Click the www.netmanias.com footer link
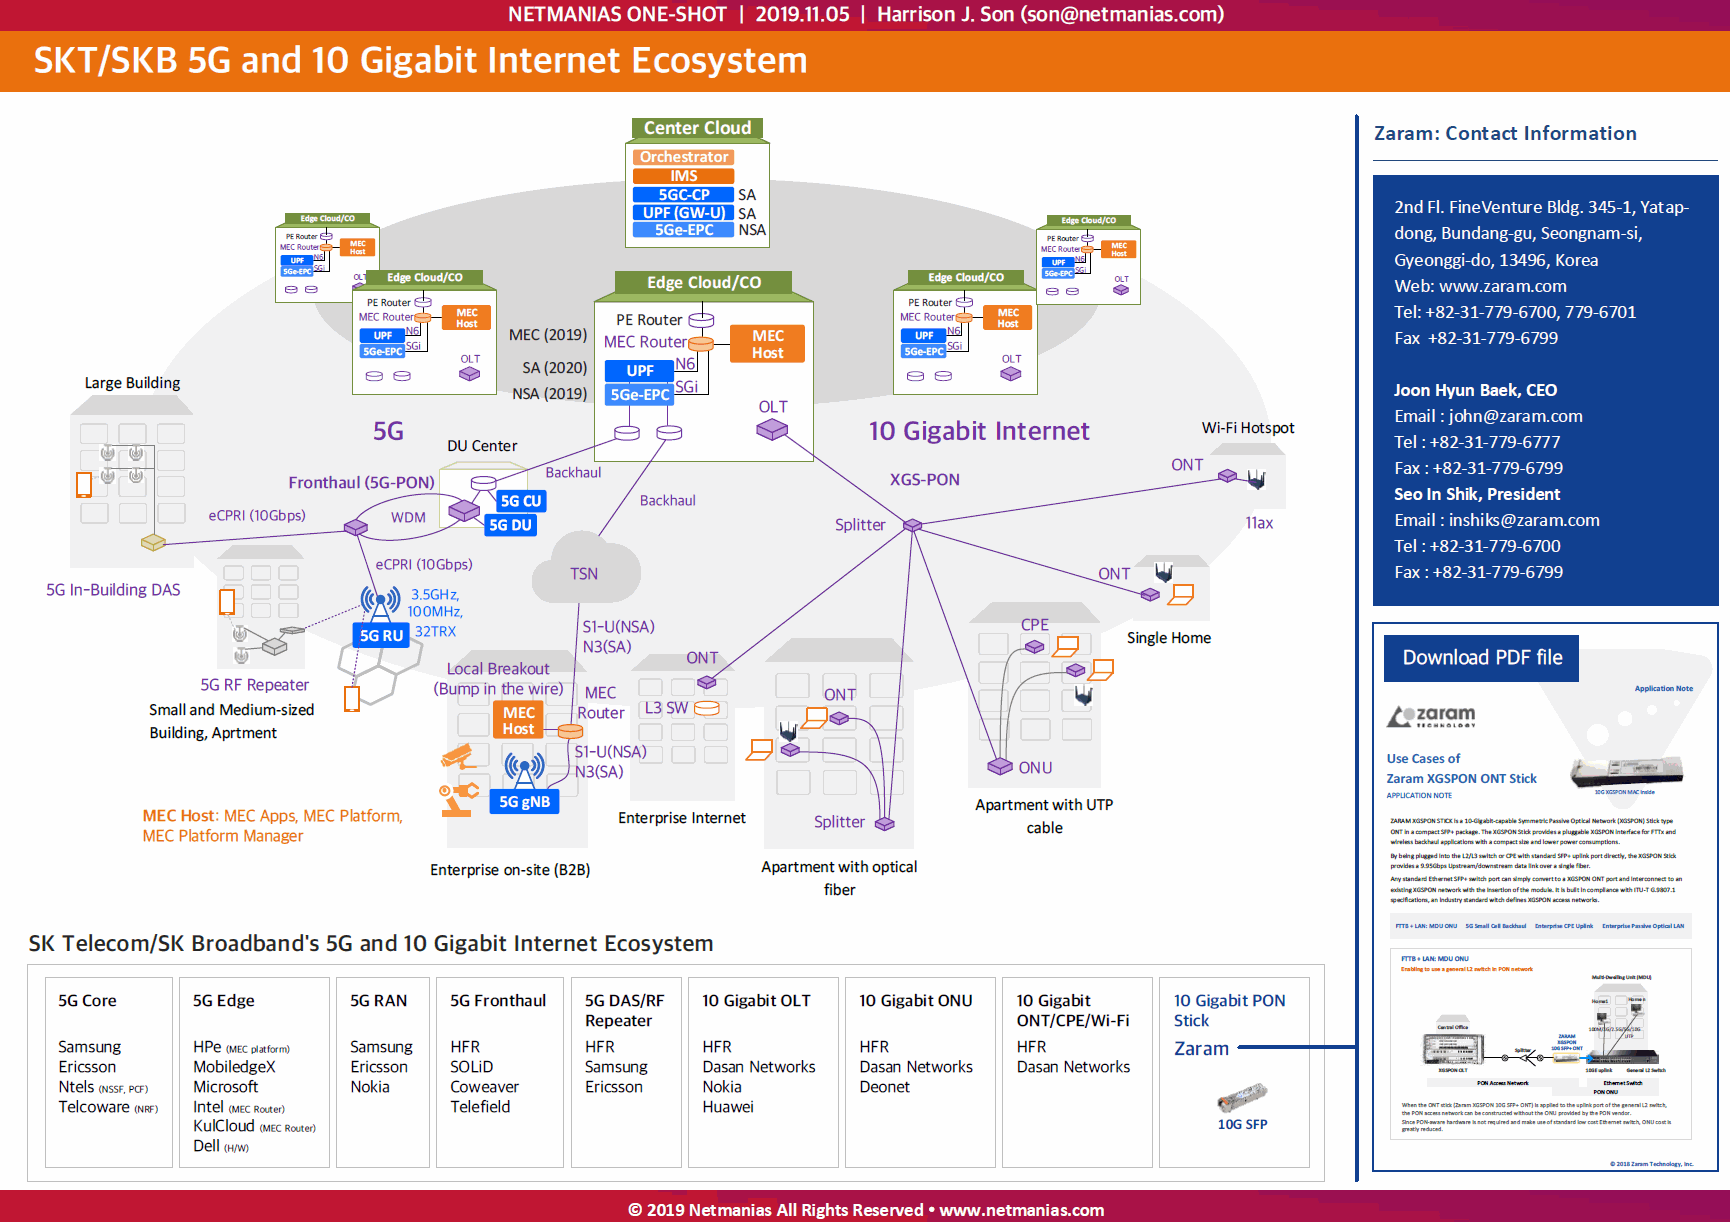The image size is (1730, 1222). (x=1021, y=1210)
